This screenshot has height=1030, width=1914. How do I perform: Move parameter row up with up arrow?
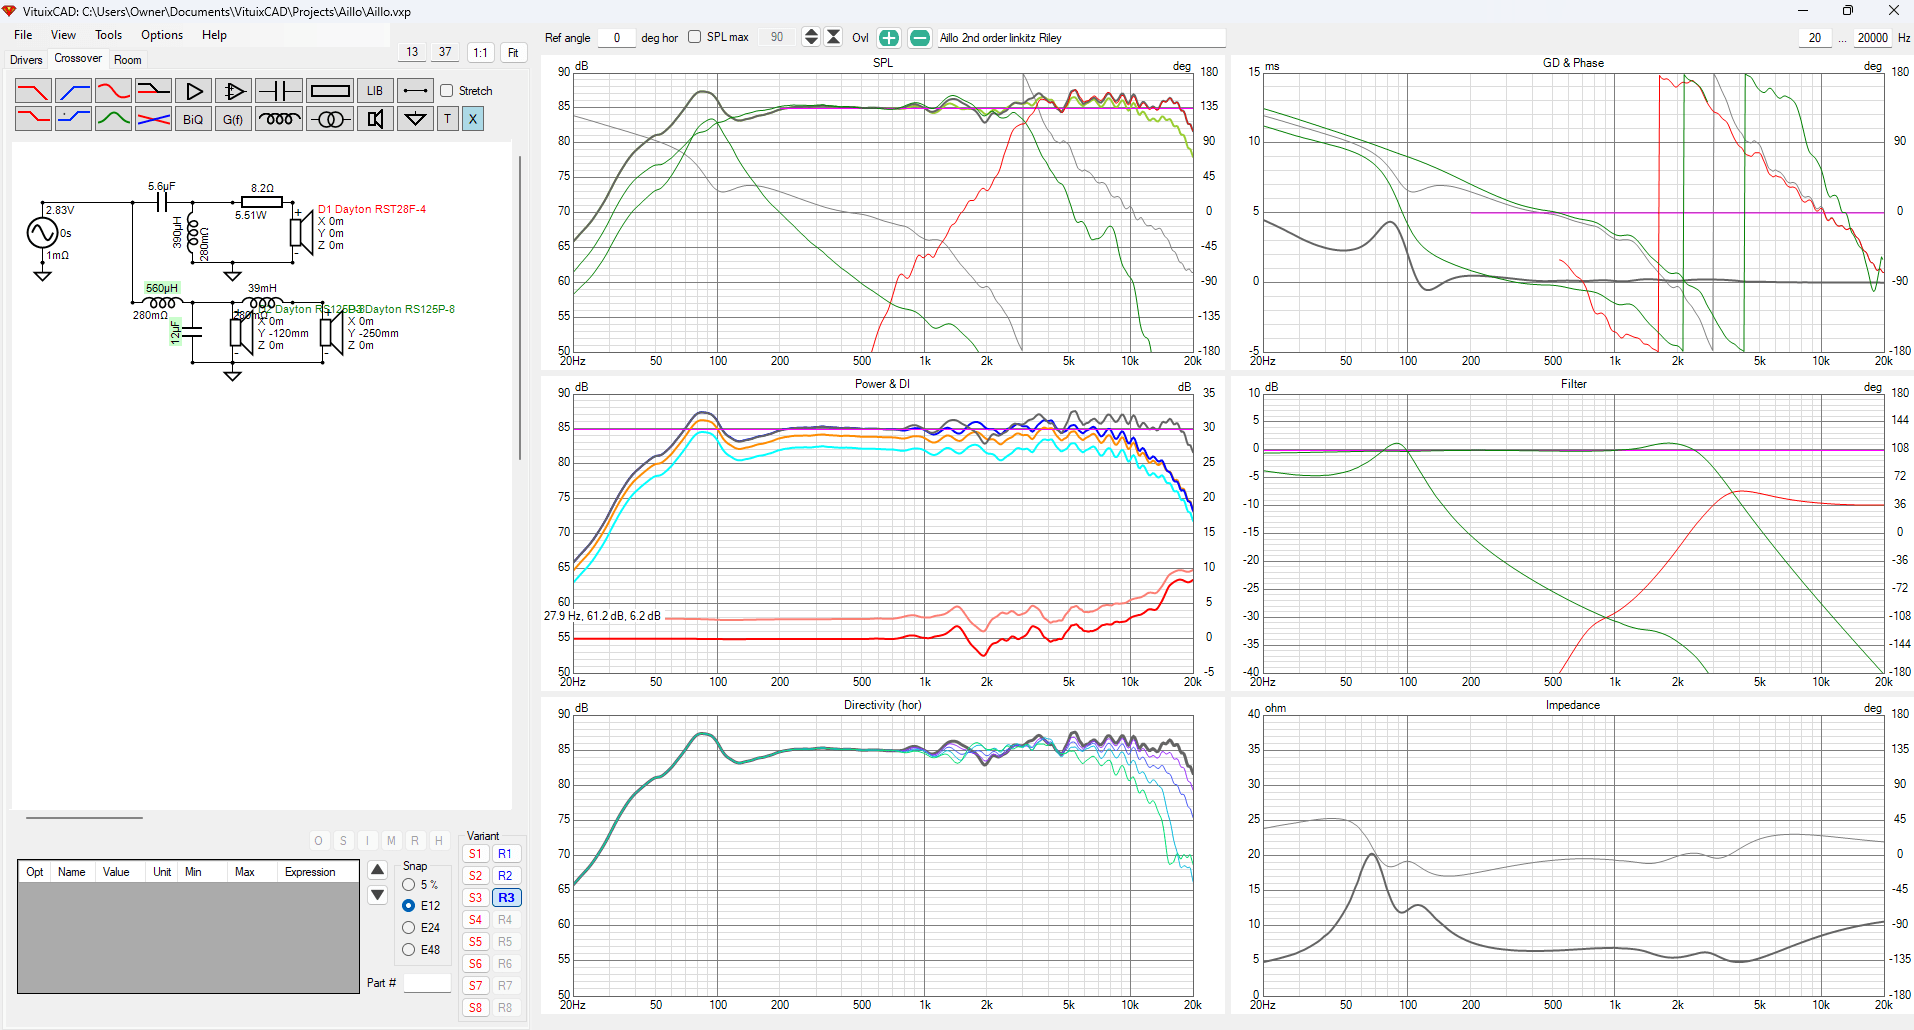tap(378, 870)
